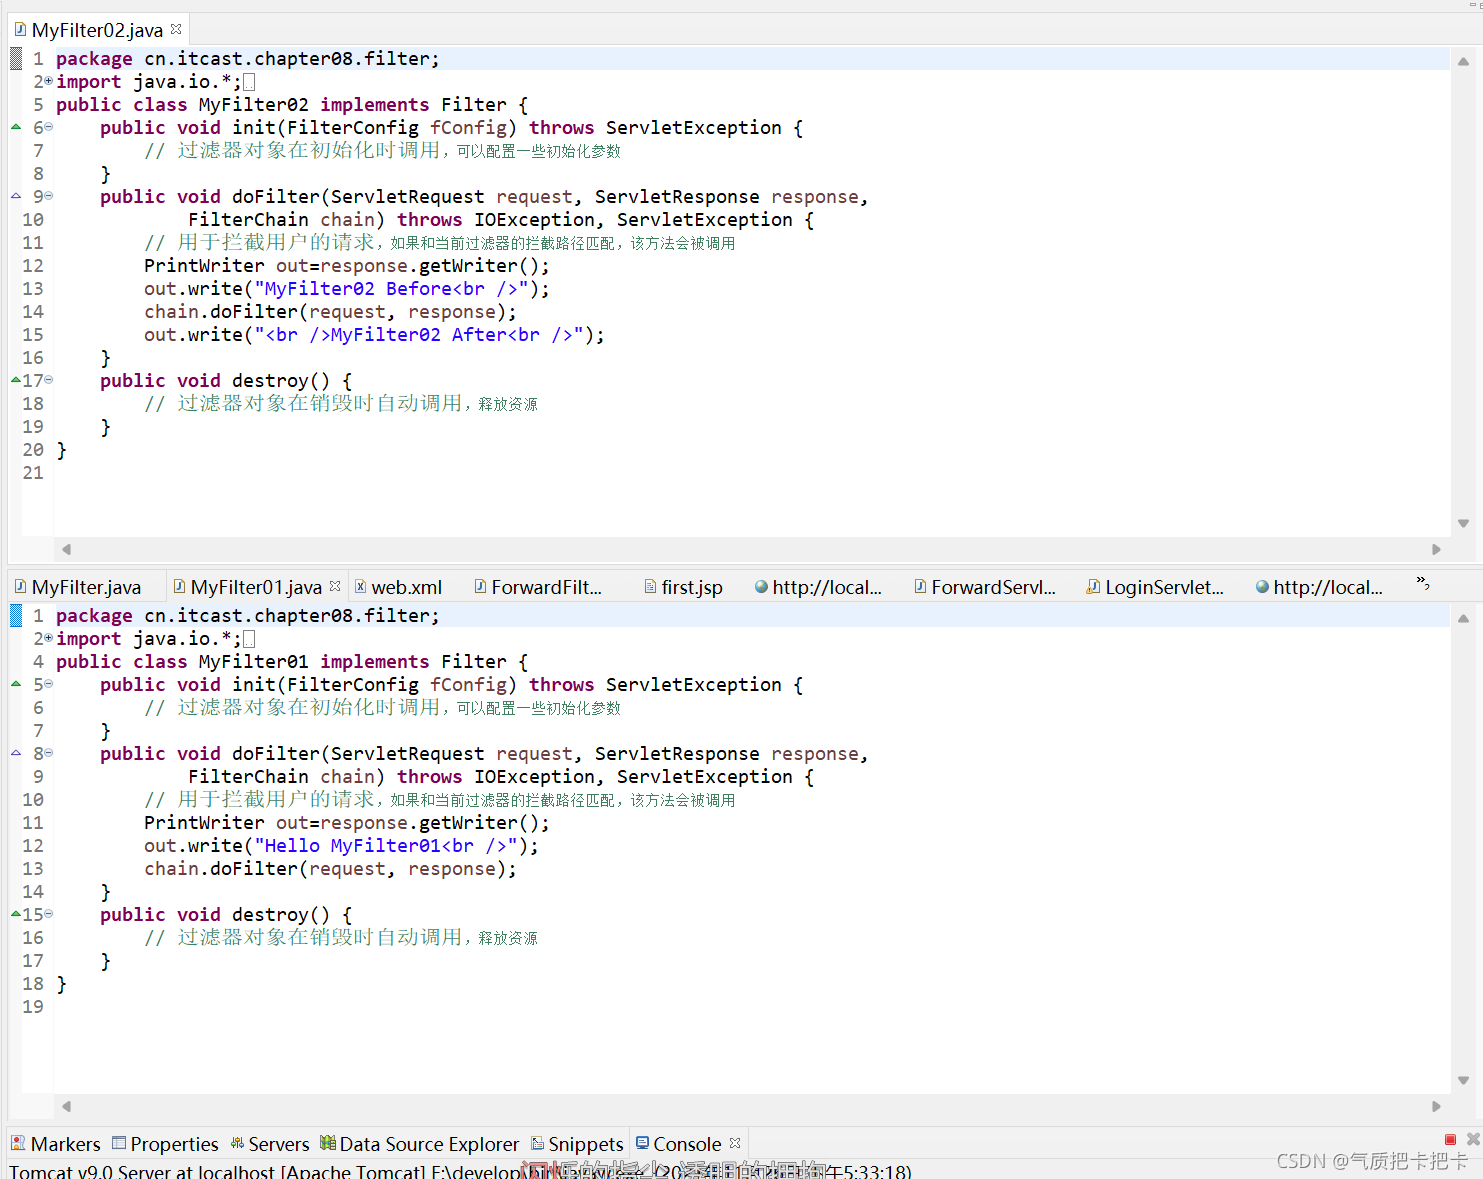
Task: Click implements marker beside doFilter in MyFilter02 editor
Action: (x=16, y=196)
